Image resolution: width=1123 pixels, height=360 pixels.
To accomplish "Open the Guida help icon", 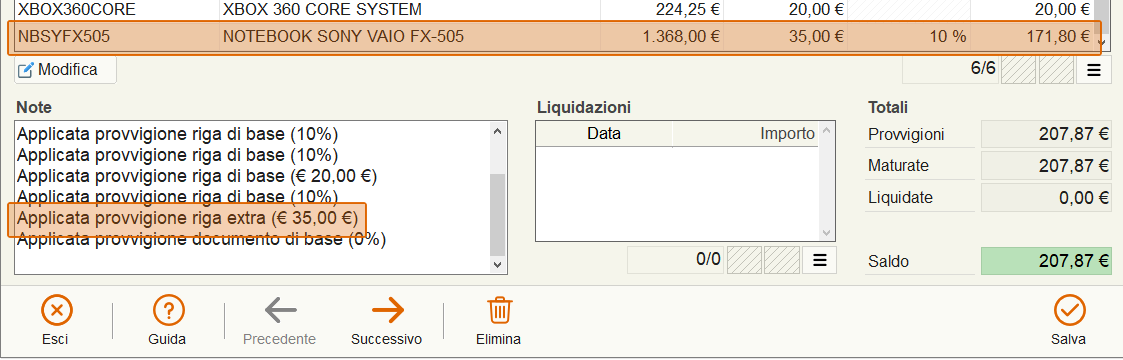I will 168,311.
